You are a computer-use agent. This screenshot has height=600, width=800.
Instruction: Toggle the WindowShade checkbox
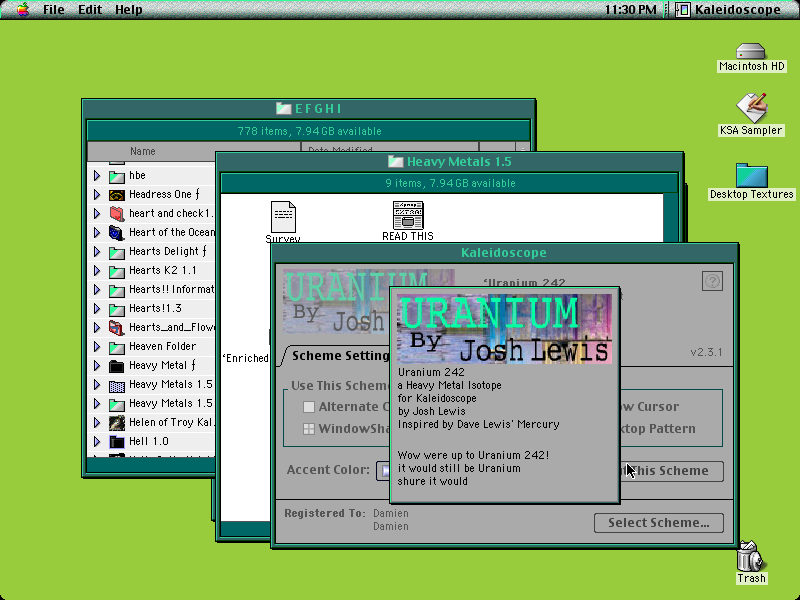click(309, 429)
